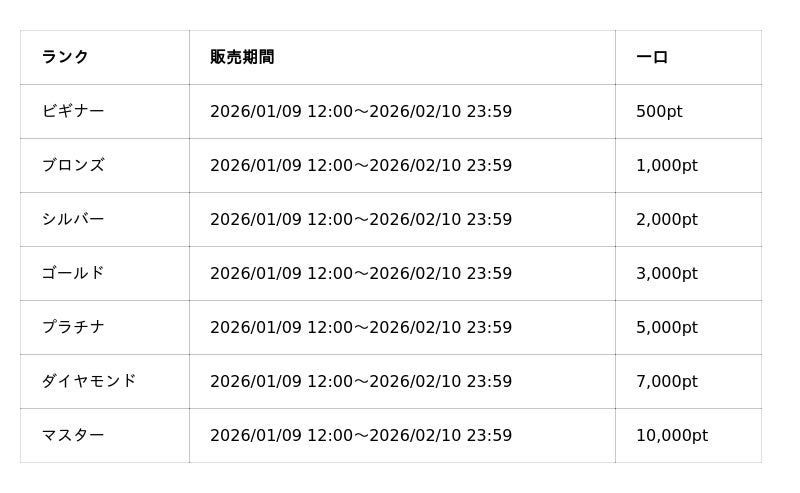Click the 10,000pt price cell
Screen dimensions: 800x493
[x=672, y=435]
